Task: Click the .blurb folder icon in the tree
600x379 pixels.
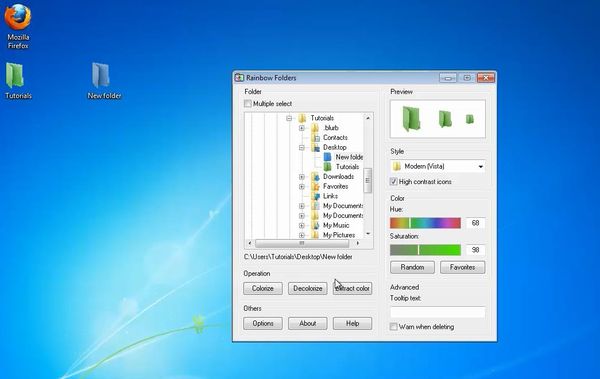Action: point(315,127)
